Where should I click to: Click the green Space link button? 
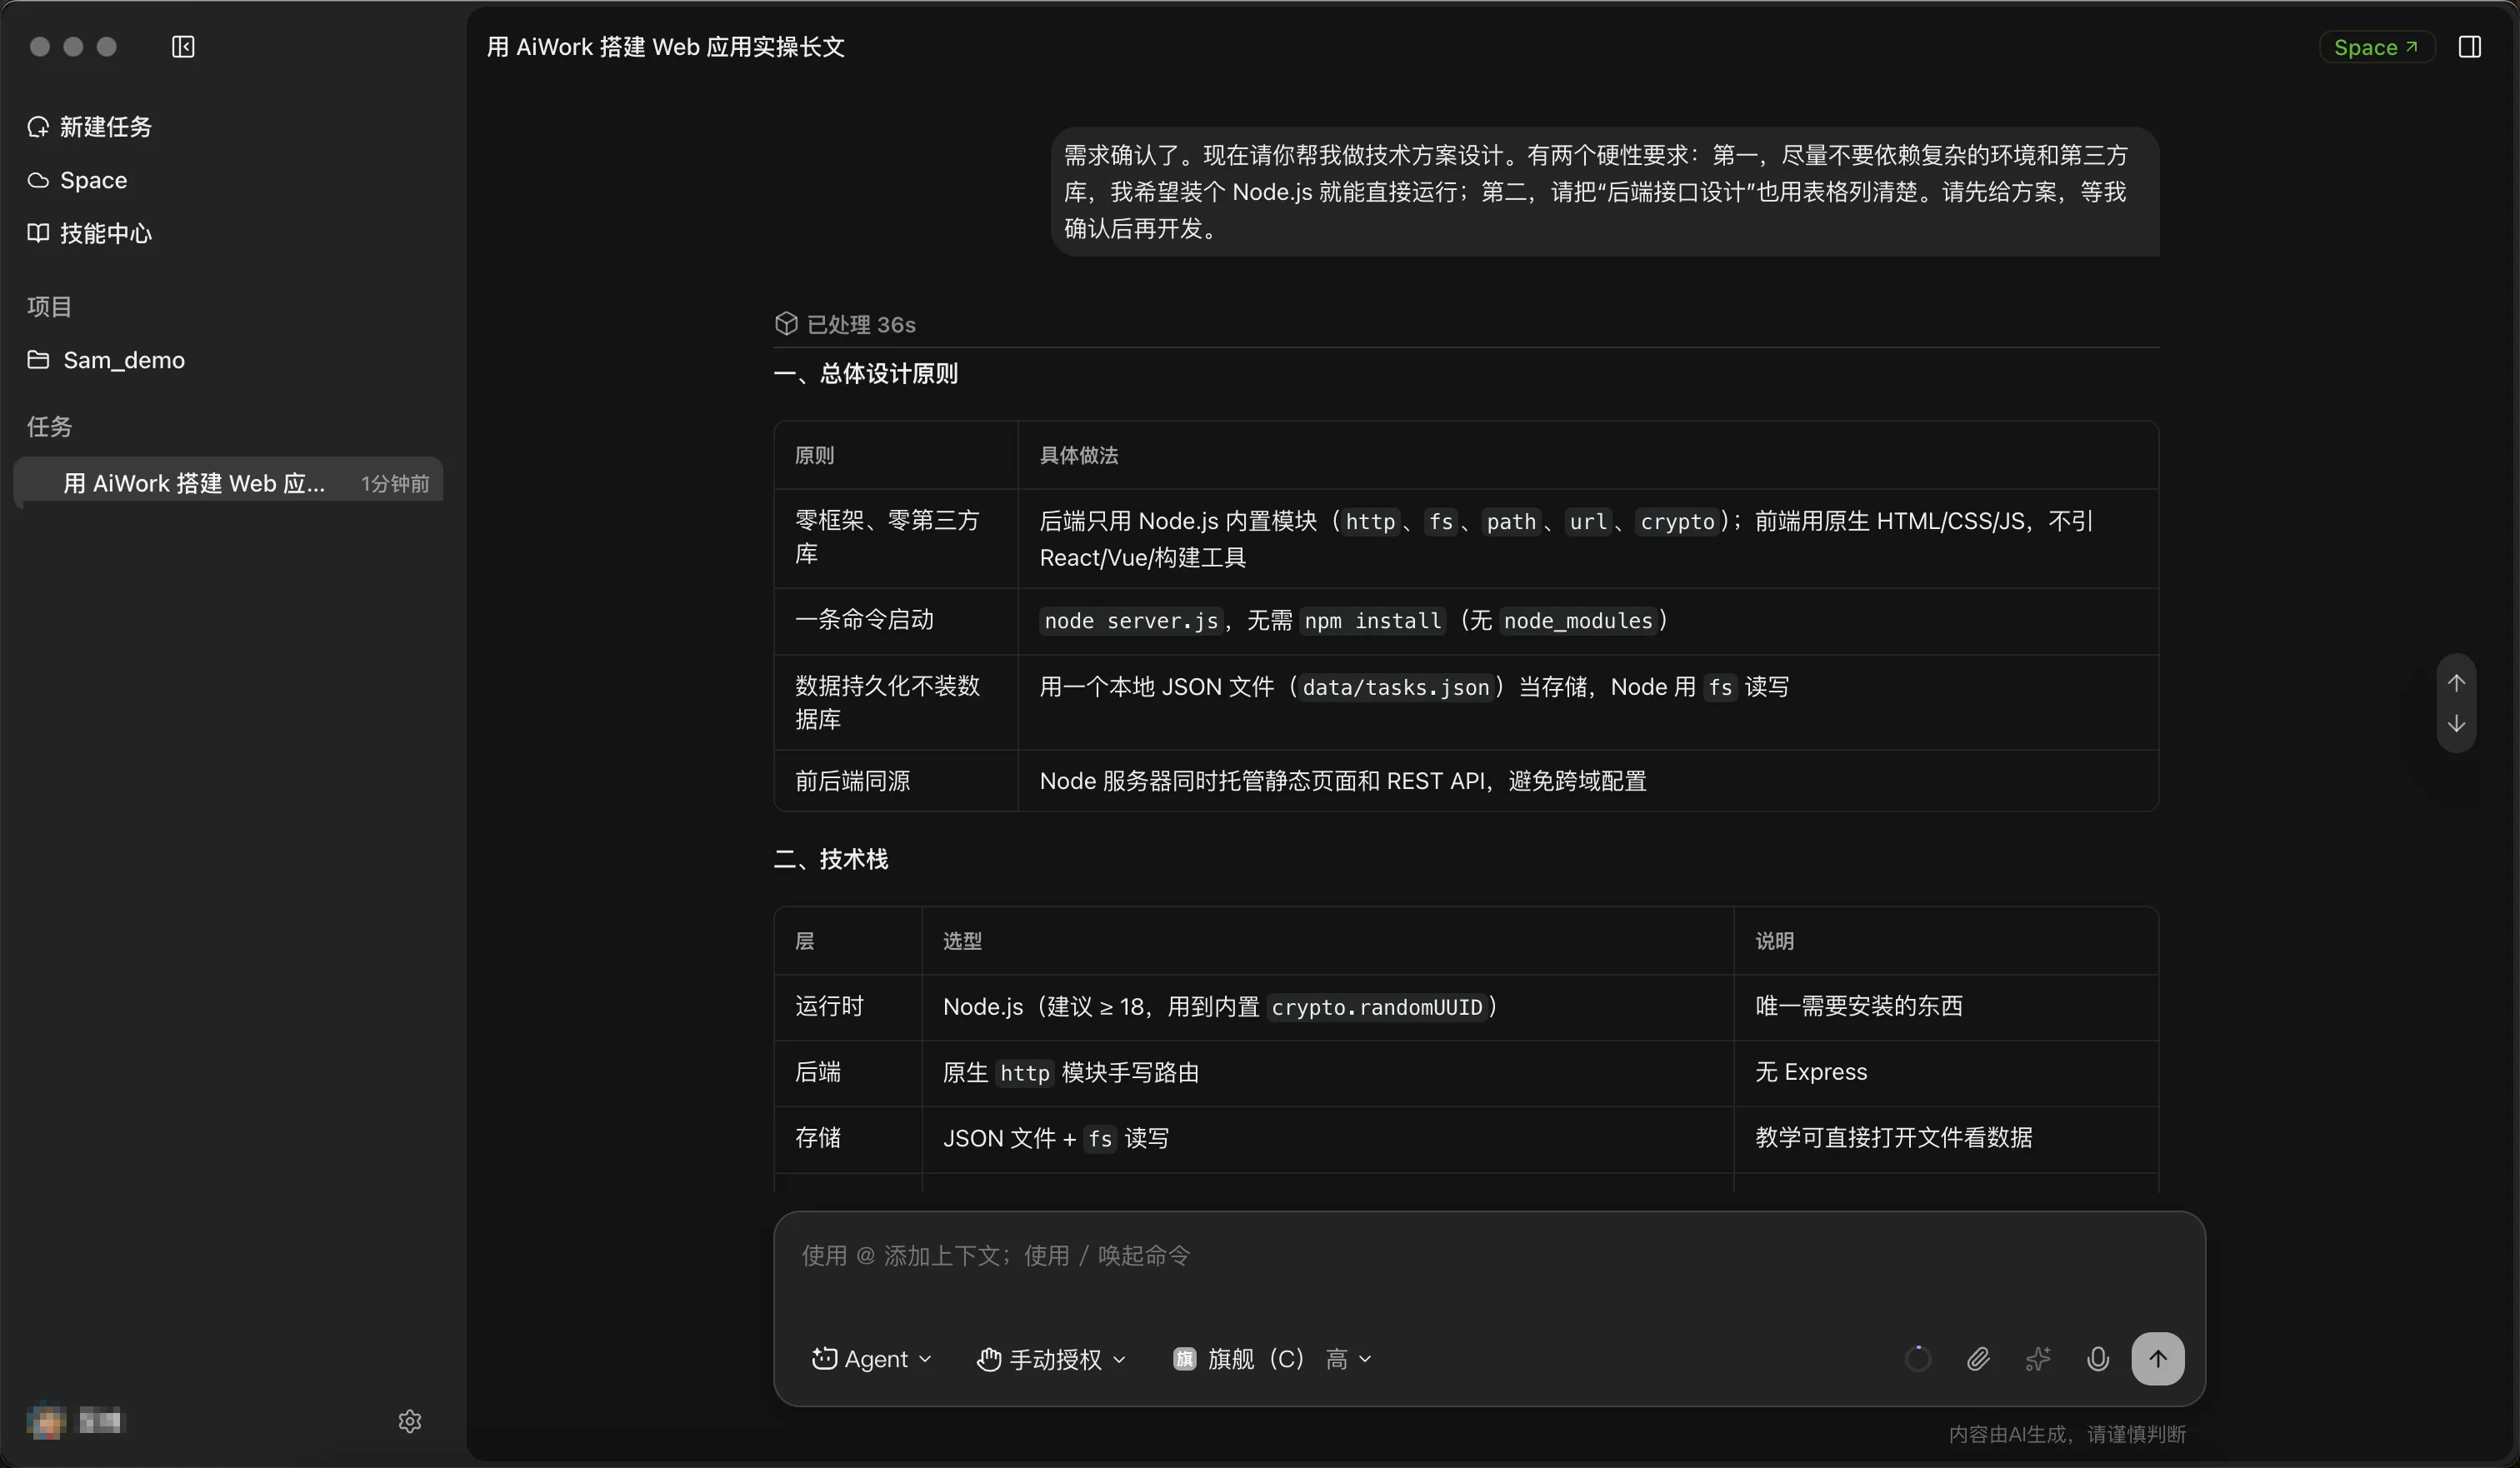click(x=2376, y=47)
